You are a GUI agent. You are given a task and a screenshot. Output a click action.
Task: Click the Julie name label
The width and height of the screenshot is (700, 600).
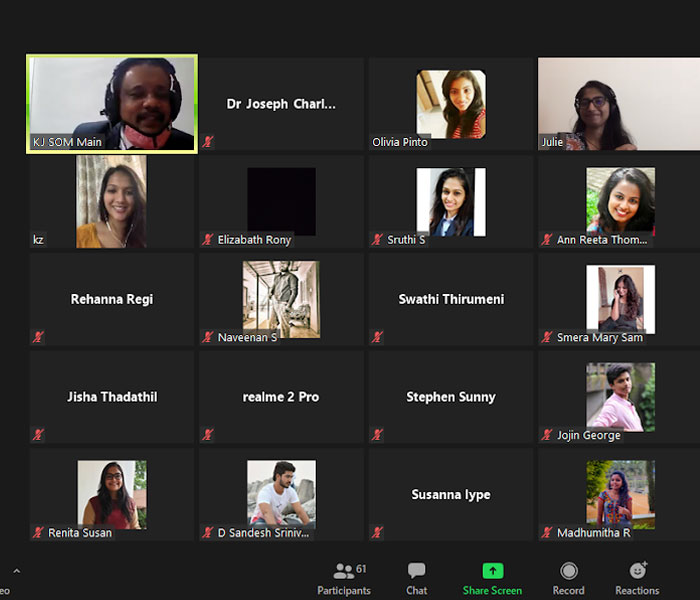(x=552, y=142)
